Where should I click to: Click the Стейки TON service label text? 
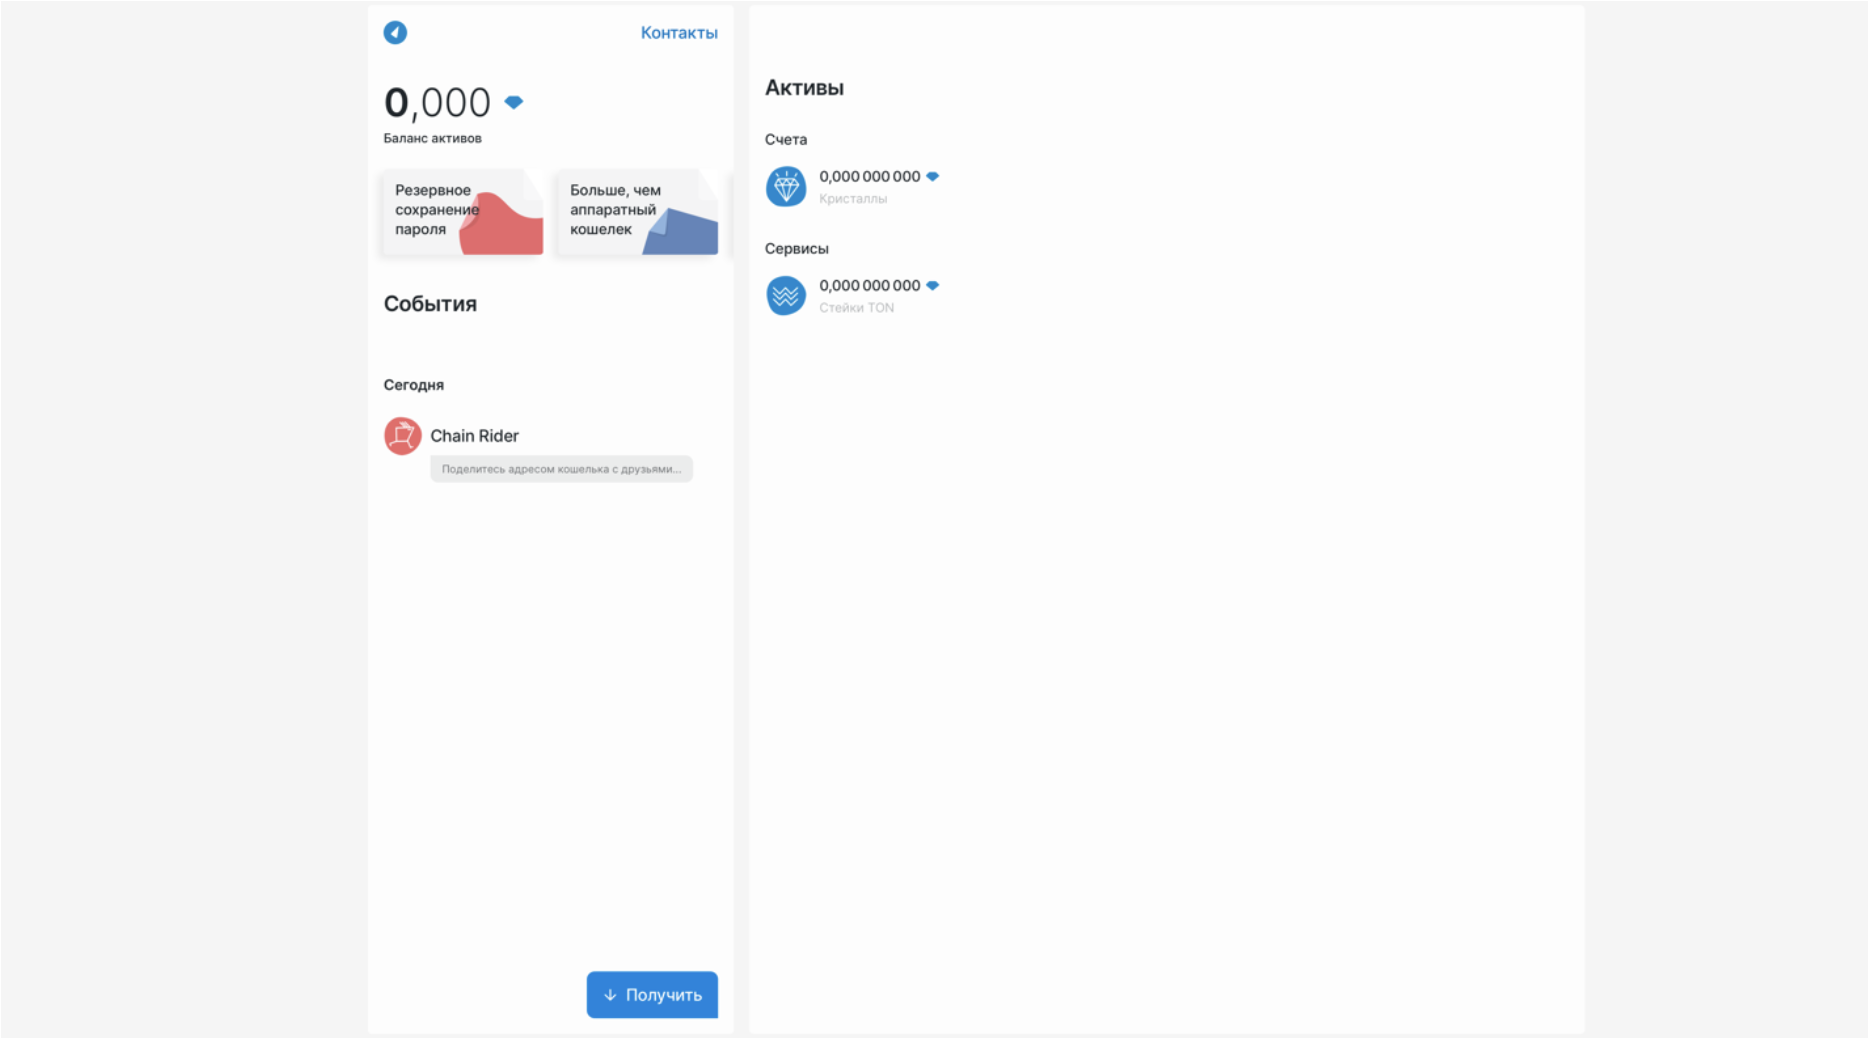click(x=856, y=308)
